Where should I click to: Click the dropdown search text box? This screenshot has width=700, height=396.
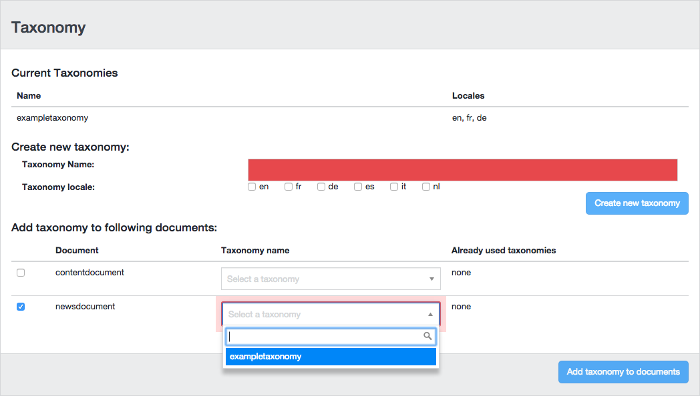click(x=331, y=336)
